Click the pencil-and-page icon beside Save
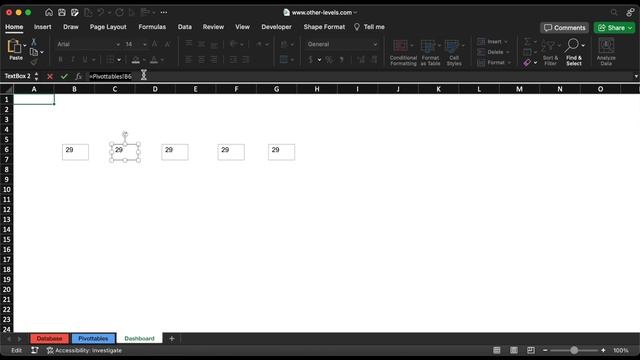The height and width of the screenshot is (360, 640). tap(75, 12)
